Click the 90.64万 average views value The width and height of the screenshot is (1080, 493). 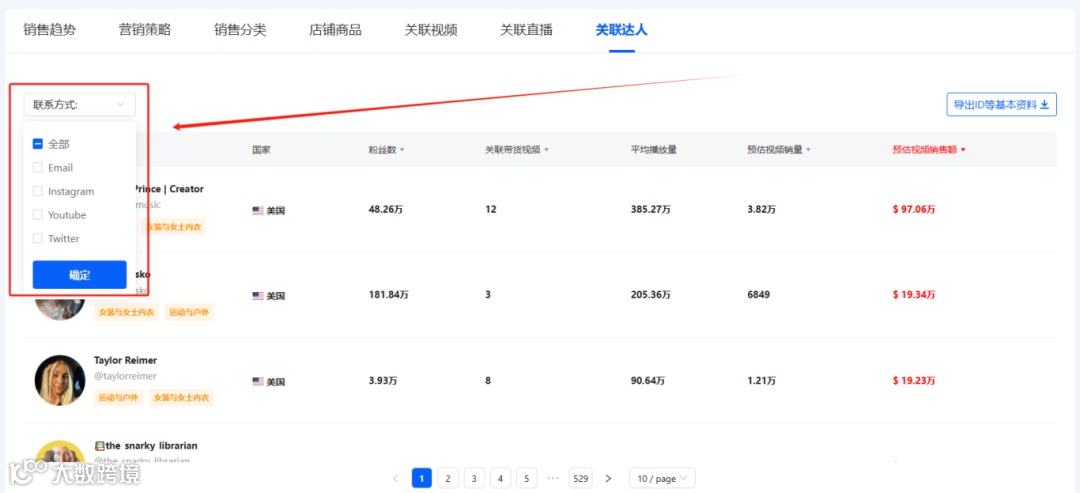point(647,380)
